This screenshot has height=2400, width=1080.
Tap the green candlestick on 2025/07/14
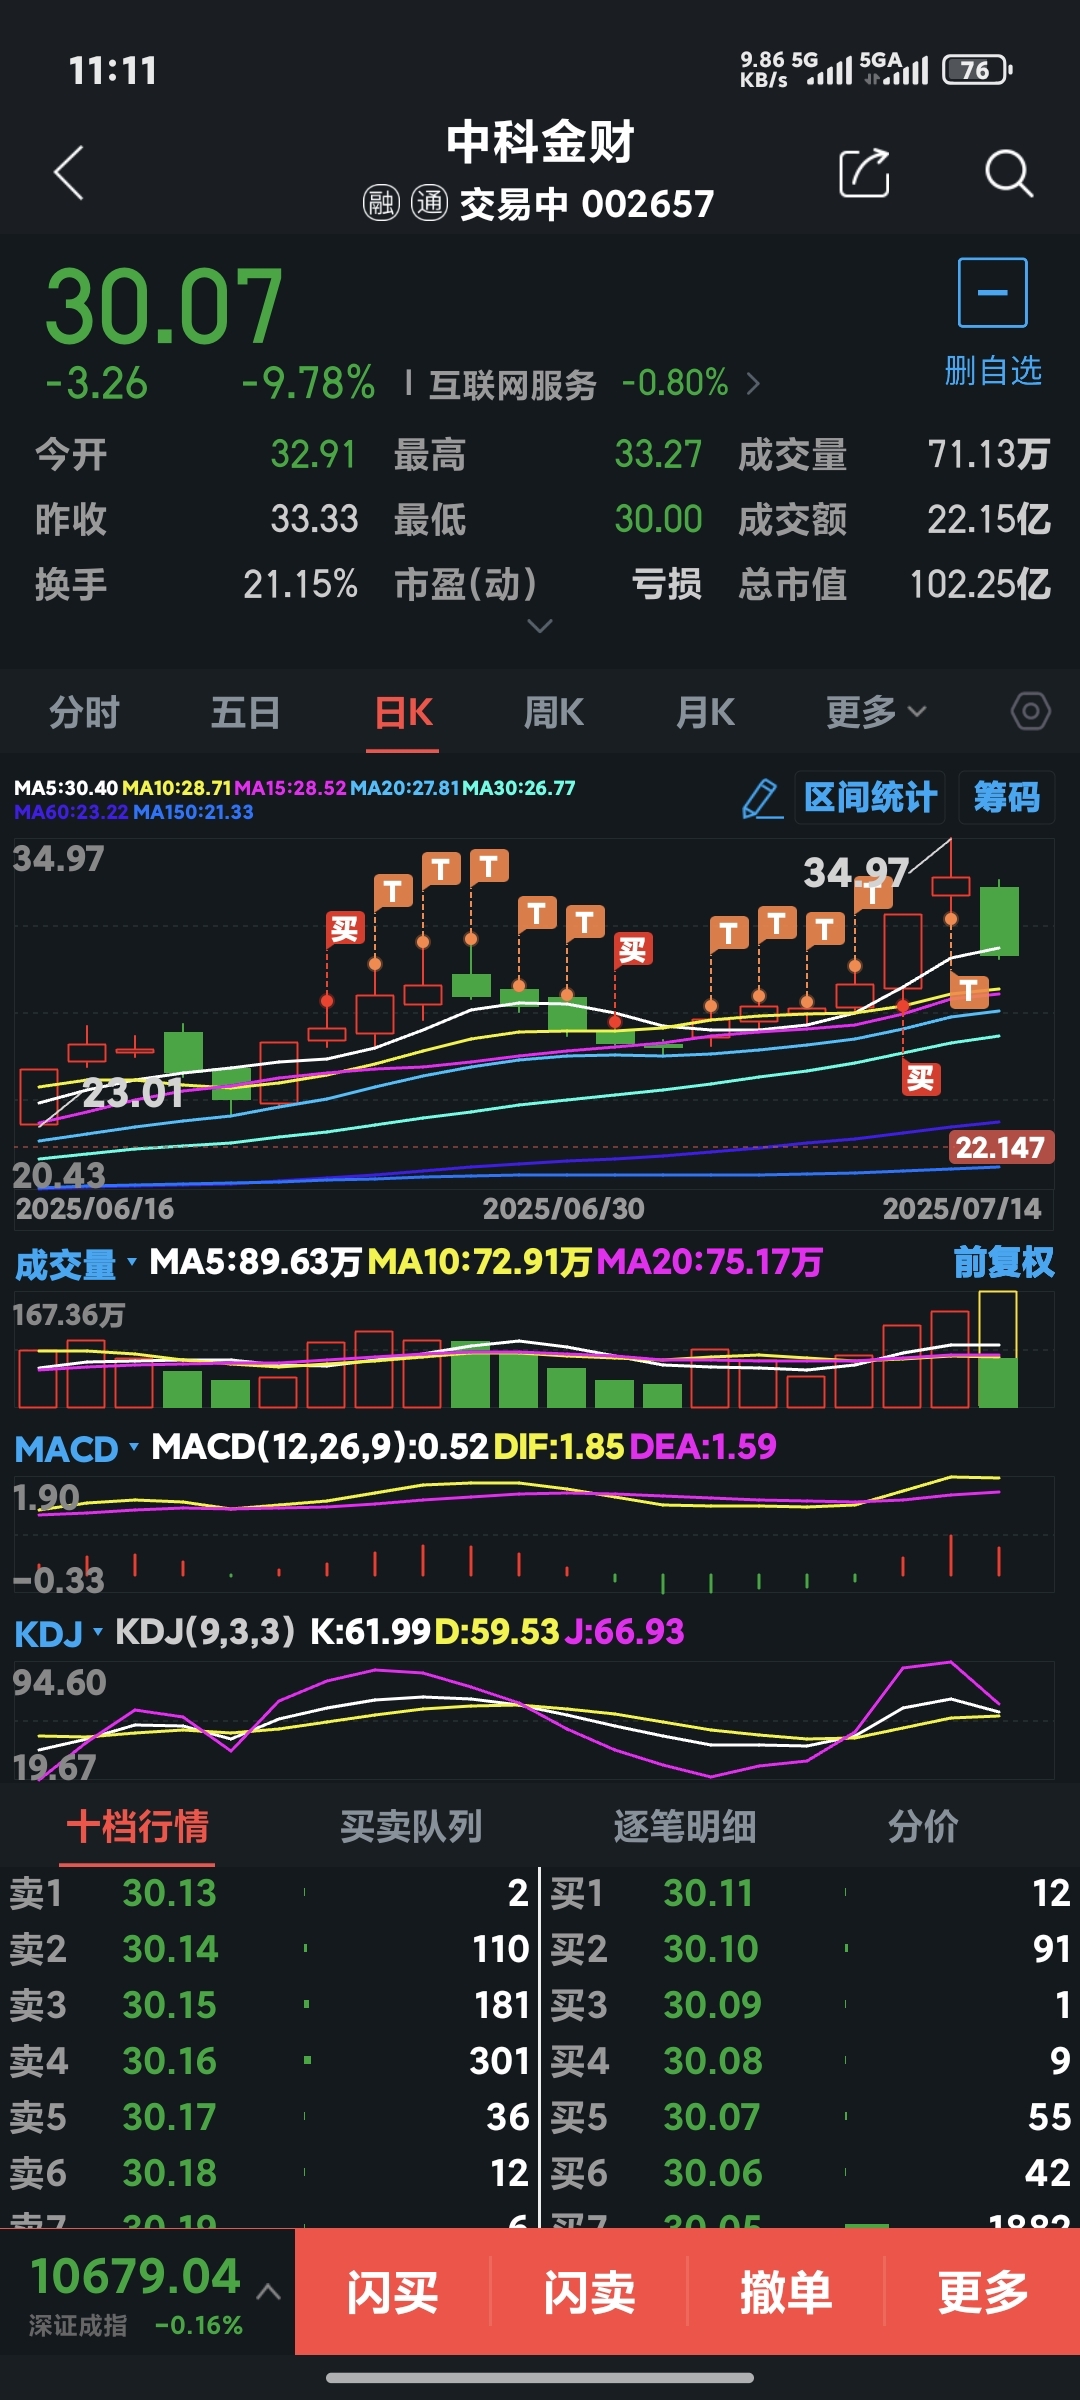[x=999, y=920]
